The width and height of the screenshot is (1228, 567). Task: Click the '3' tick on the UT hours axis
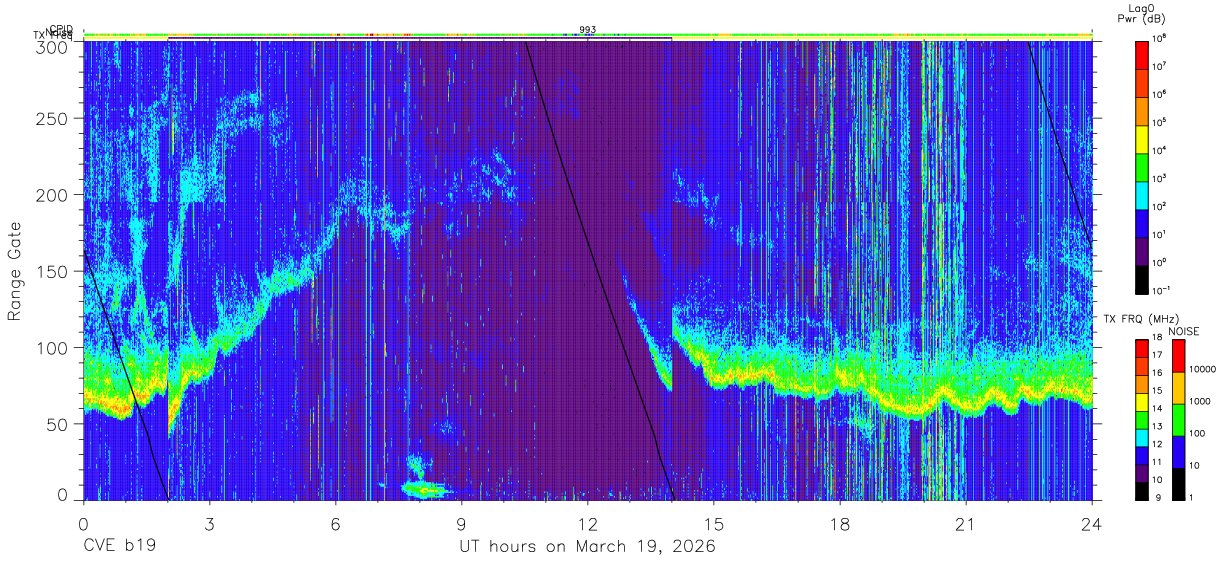(x=210, y=524)
